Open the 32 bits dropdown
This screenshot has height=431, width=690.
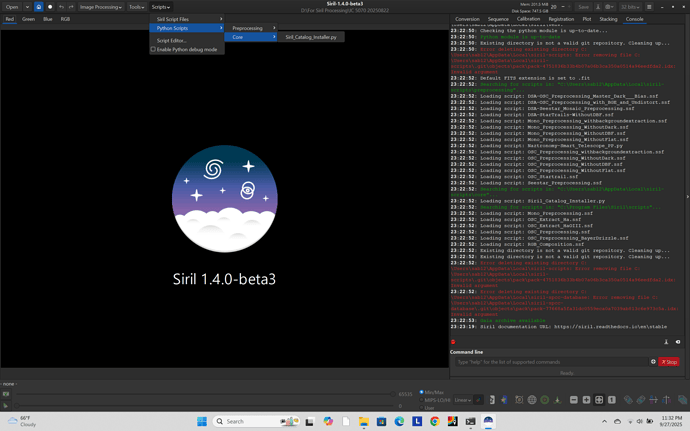click(x=630, y=7)
